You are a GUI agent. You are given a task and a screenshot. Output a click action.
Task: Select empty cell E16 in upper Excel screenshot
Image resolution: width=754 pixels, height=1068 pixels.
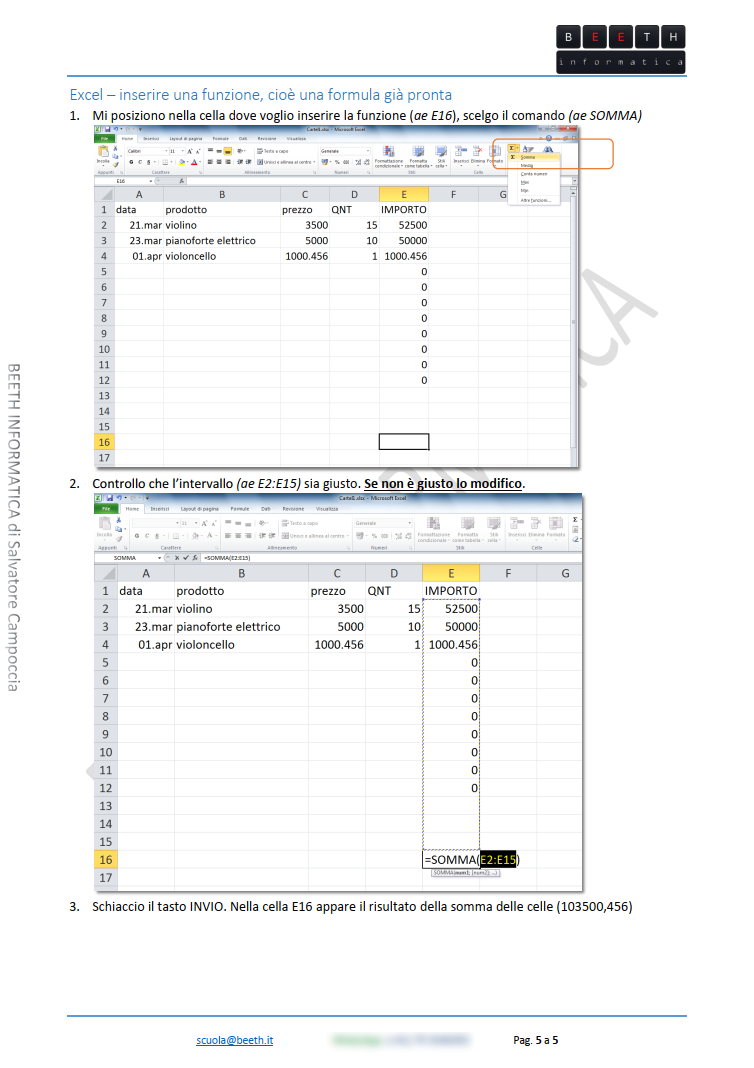404,442
